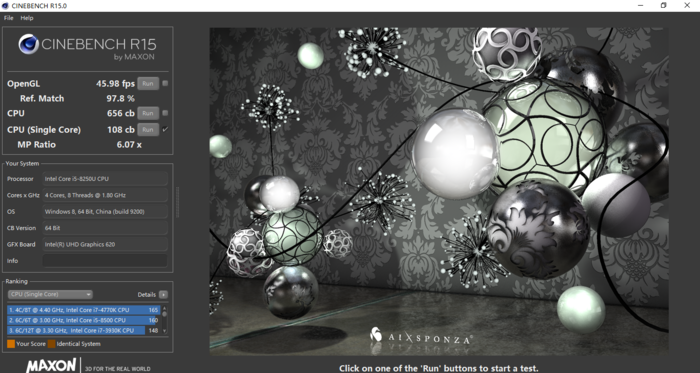Click the Details arrow icon in Ranking
The height and width of the screenshot is (373, 700).
(163, 294)
